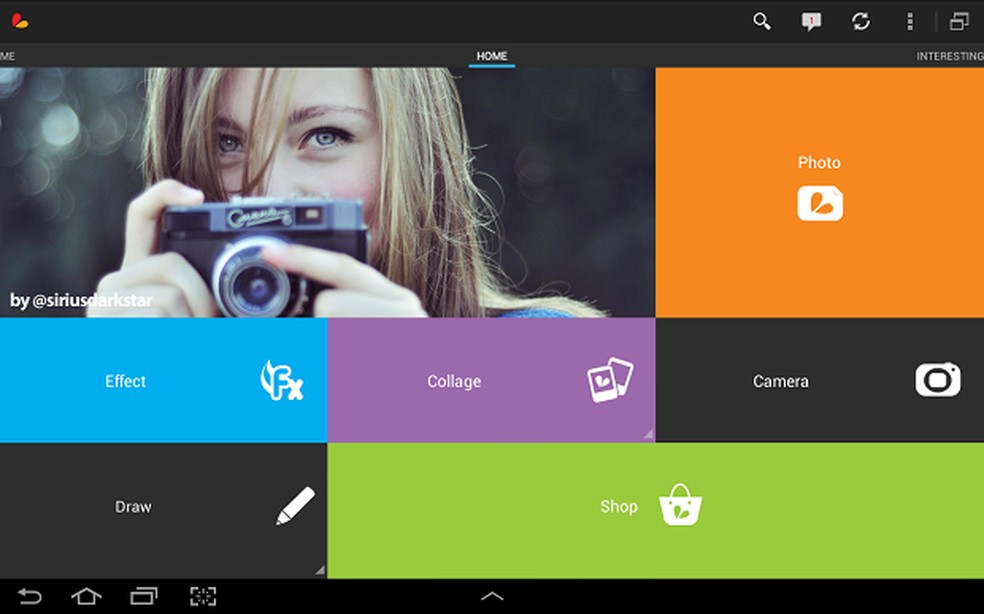Expand the Draw tile's corner arrow
The width and height of the screenshot is (984, 614).
(320, 570)
